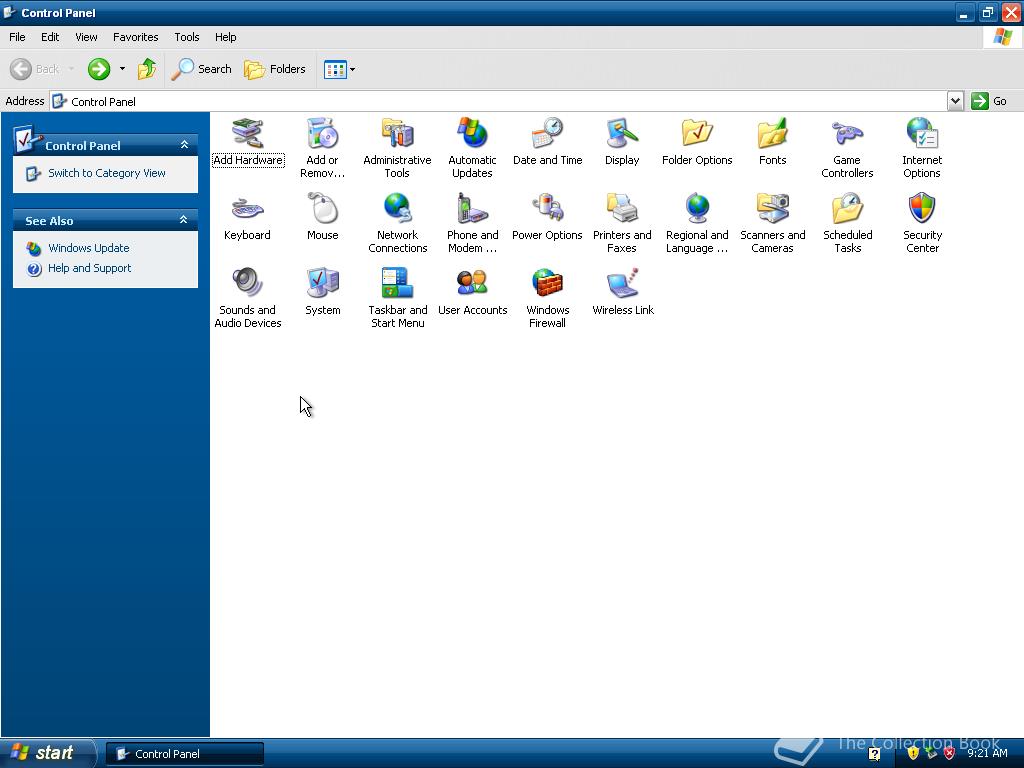Open the Display settings icon

click(x=622, y=142)
